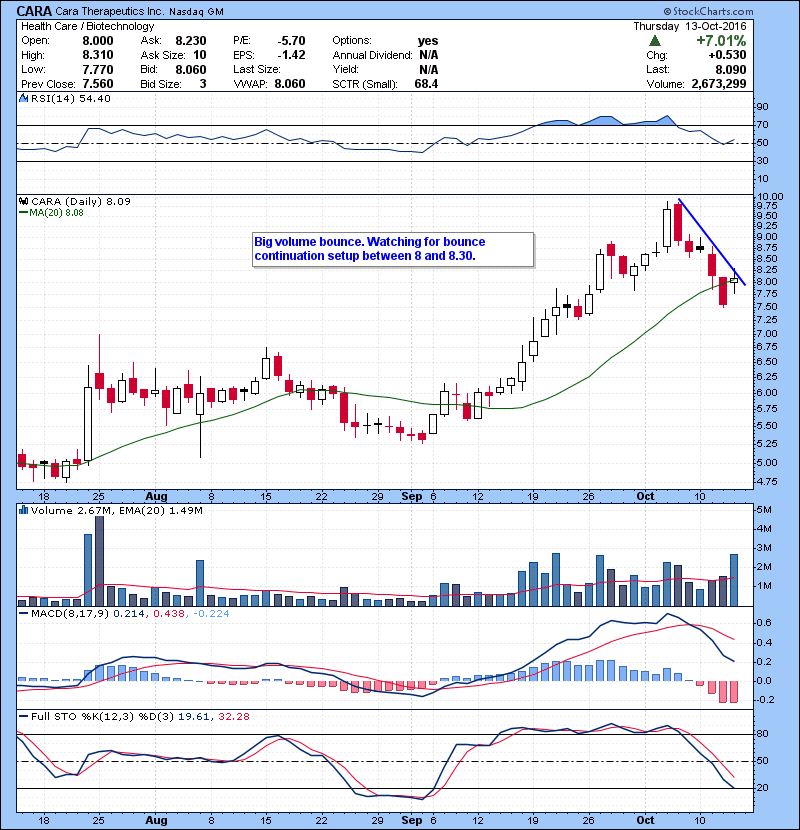Click the Ask value 8.230
The image size is (800, 830).
(x=191, y=41)
